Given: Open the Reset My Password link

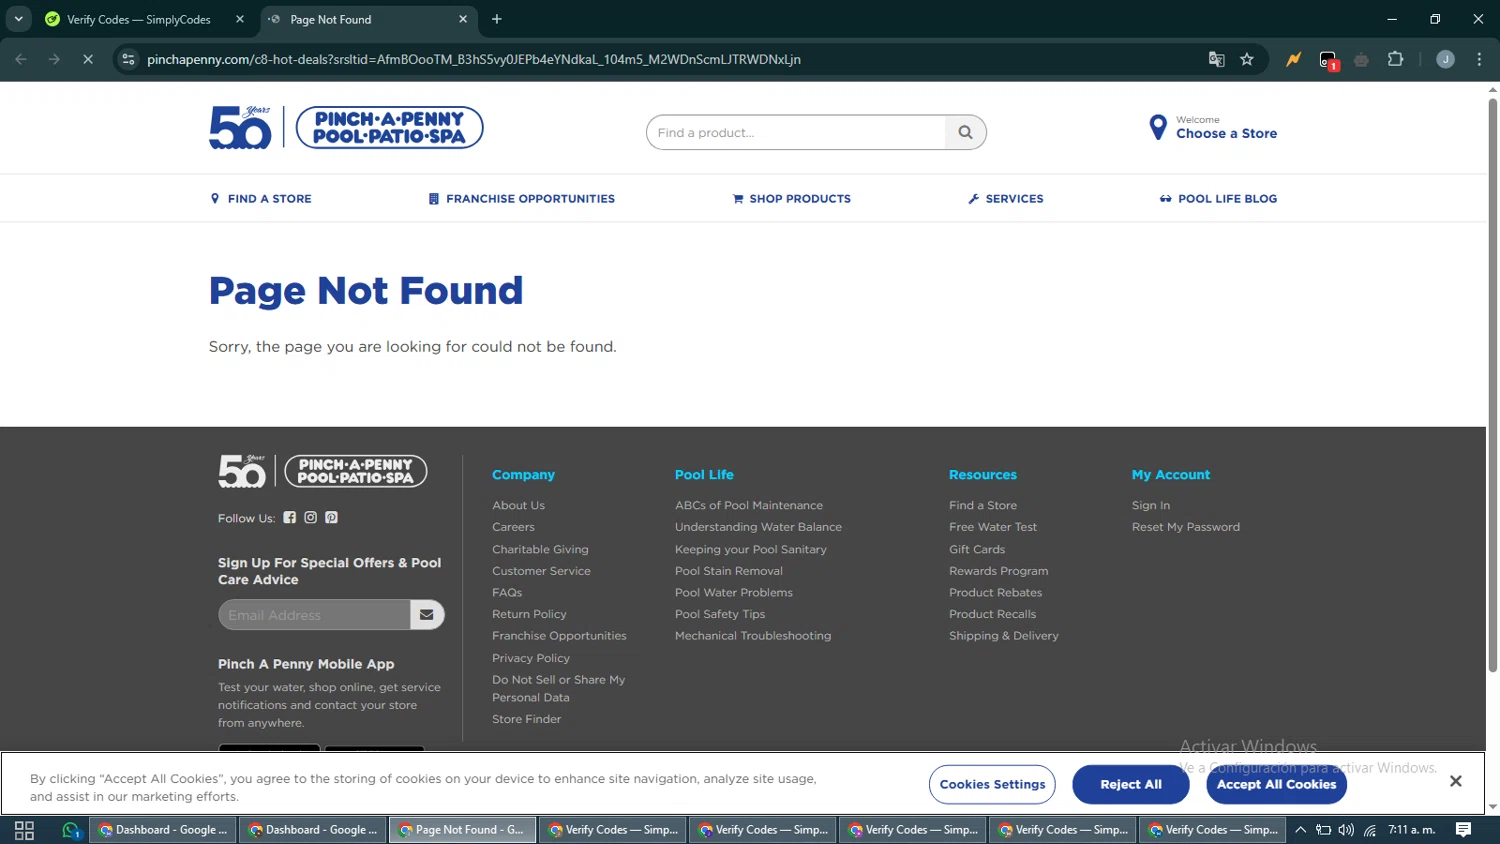Looking at the screenshot, I should tap(1186, 527).
